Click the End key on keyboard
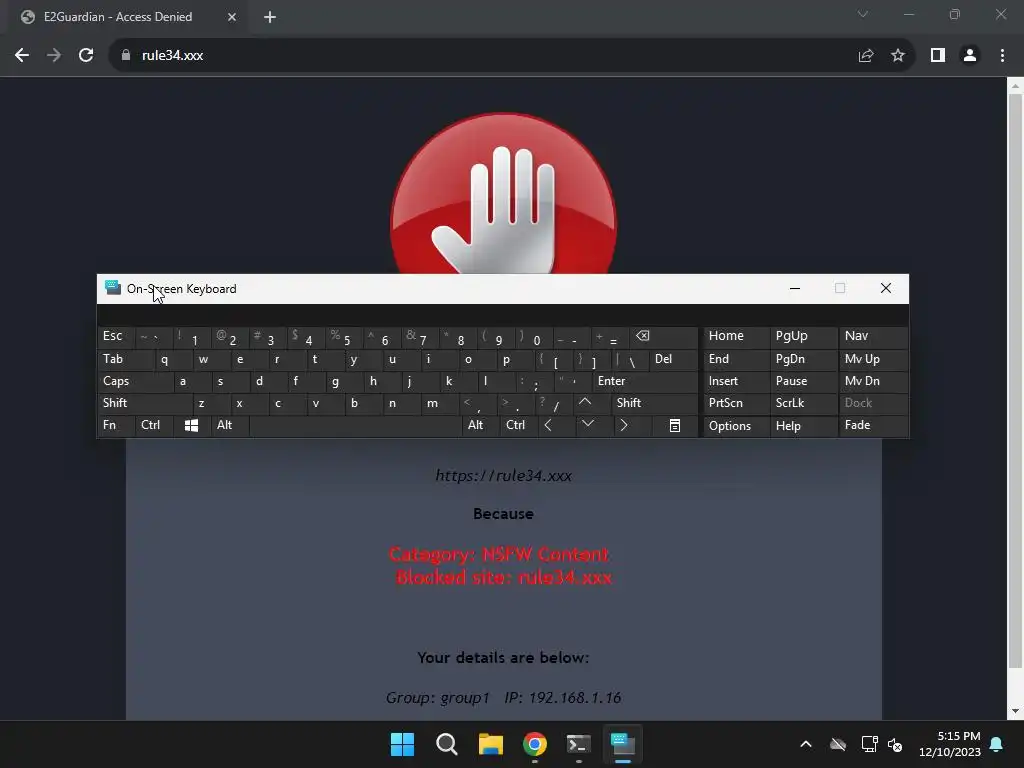1024x768 pixels. pos(736,359)
